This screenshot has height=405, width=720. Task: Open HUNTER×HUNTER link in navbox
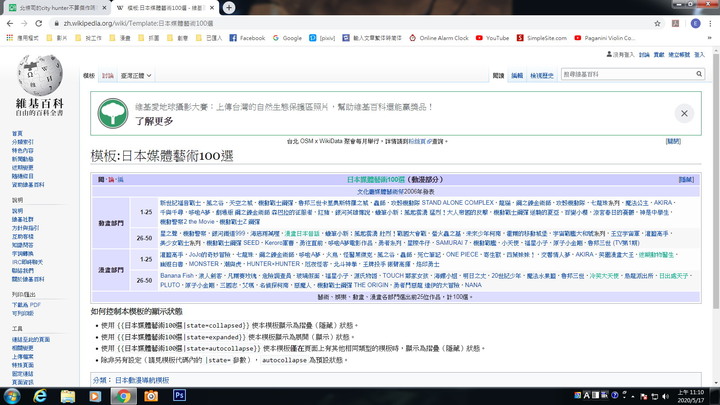click(x=274, y=264)
